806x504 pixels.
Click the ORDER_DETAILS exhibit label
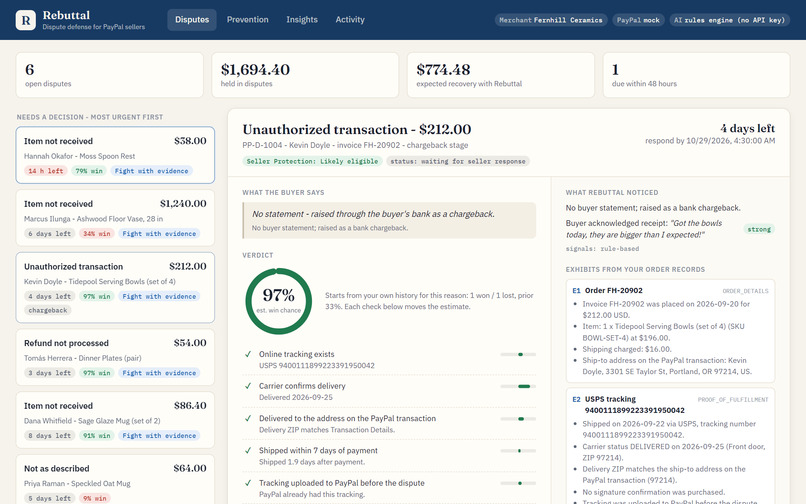745,291
